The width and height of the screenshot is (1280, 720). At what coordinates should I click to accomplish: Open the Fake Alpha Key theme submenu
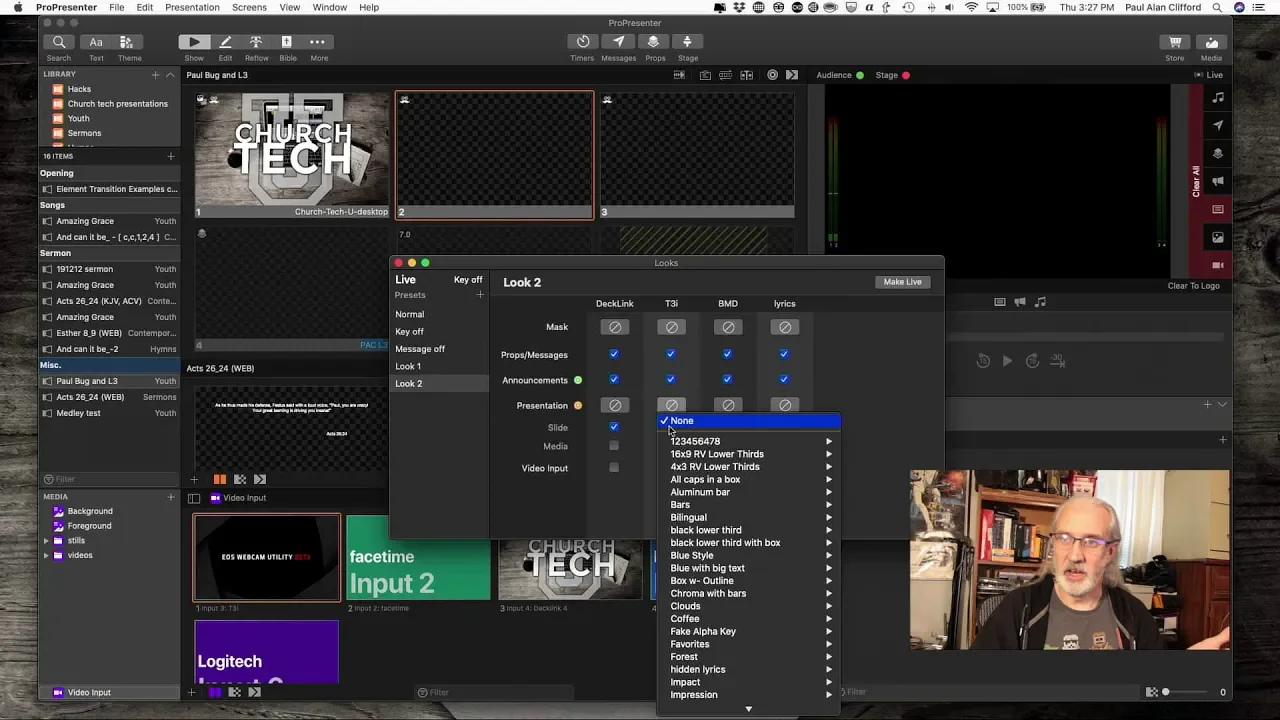(748, 632)
